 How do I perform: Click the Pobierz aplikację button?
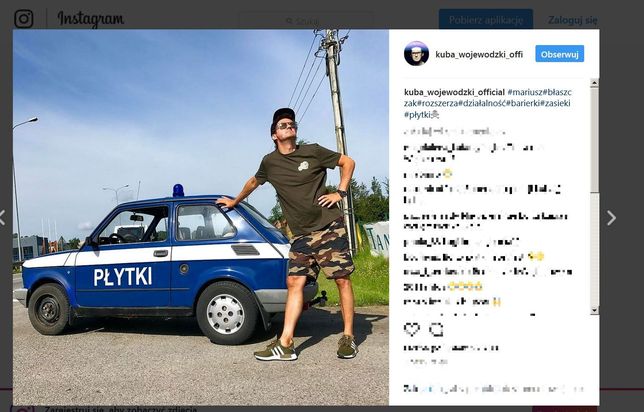[x=486, y=20]
